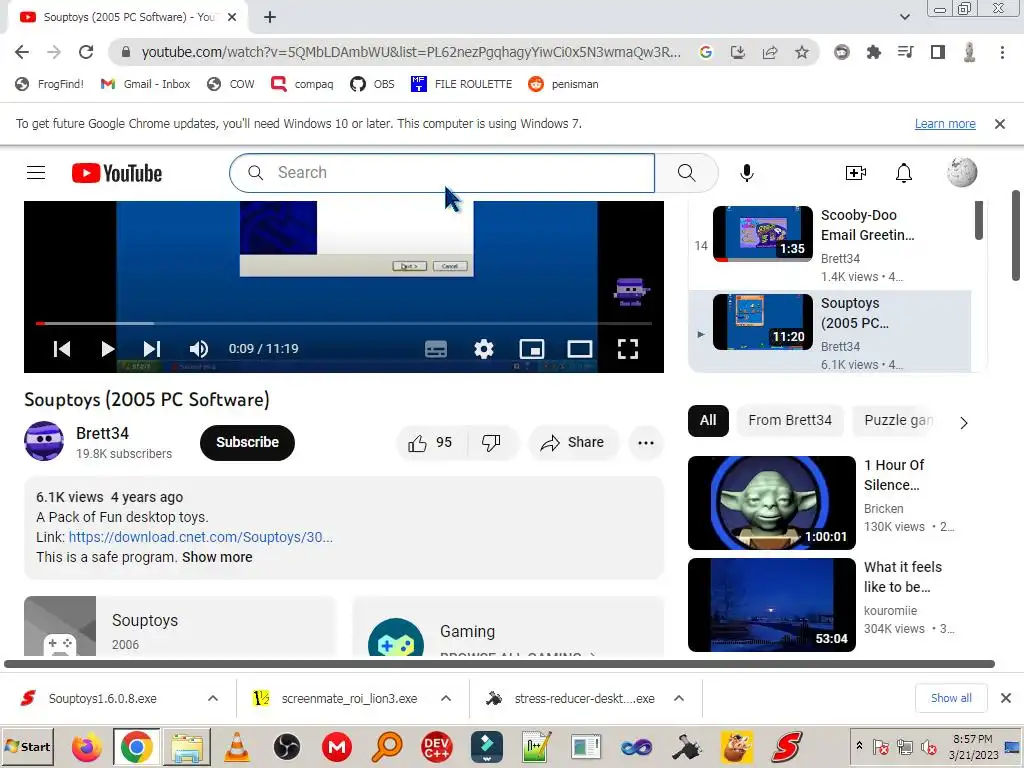The width and height of the screenshot is (1024, 768).
Task: Expand options for screenmate_roi_lion3.exe download
Action: tap(446, 699)
